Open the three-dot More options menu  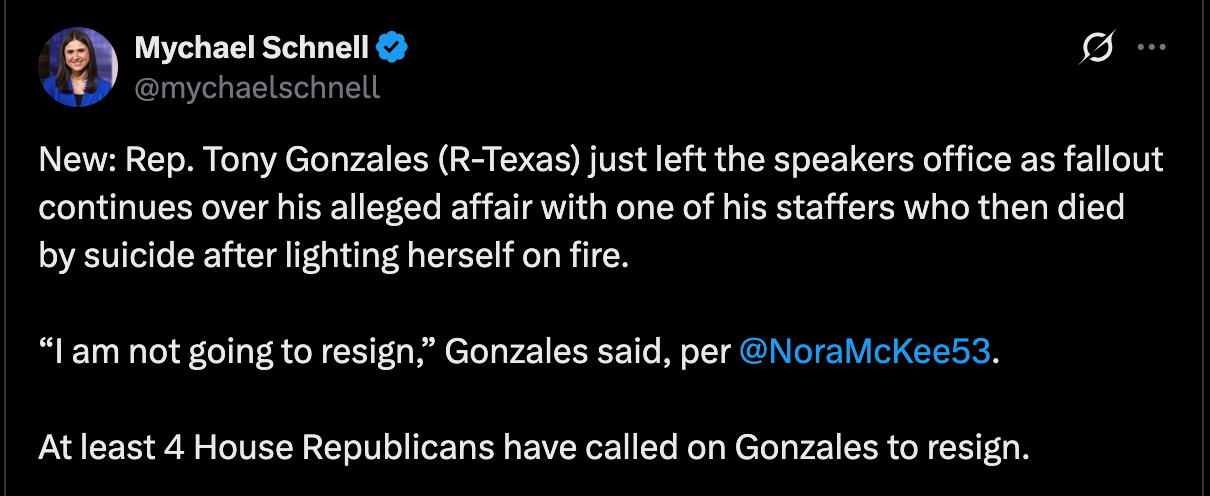point(1152,46)
